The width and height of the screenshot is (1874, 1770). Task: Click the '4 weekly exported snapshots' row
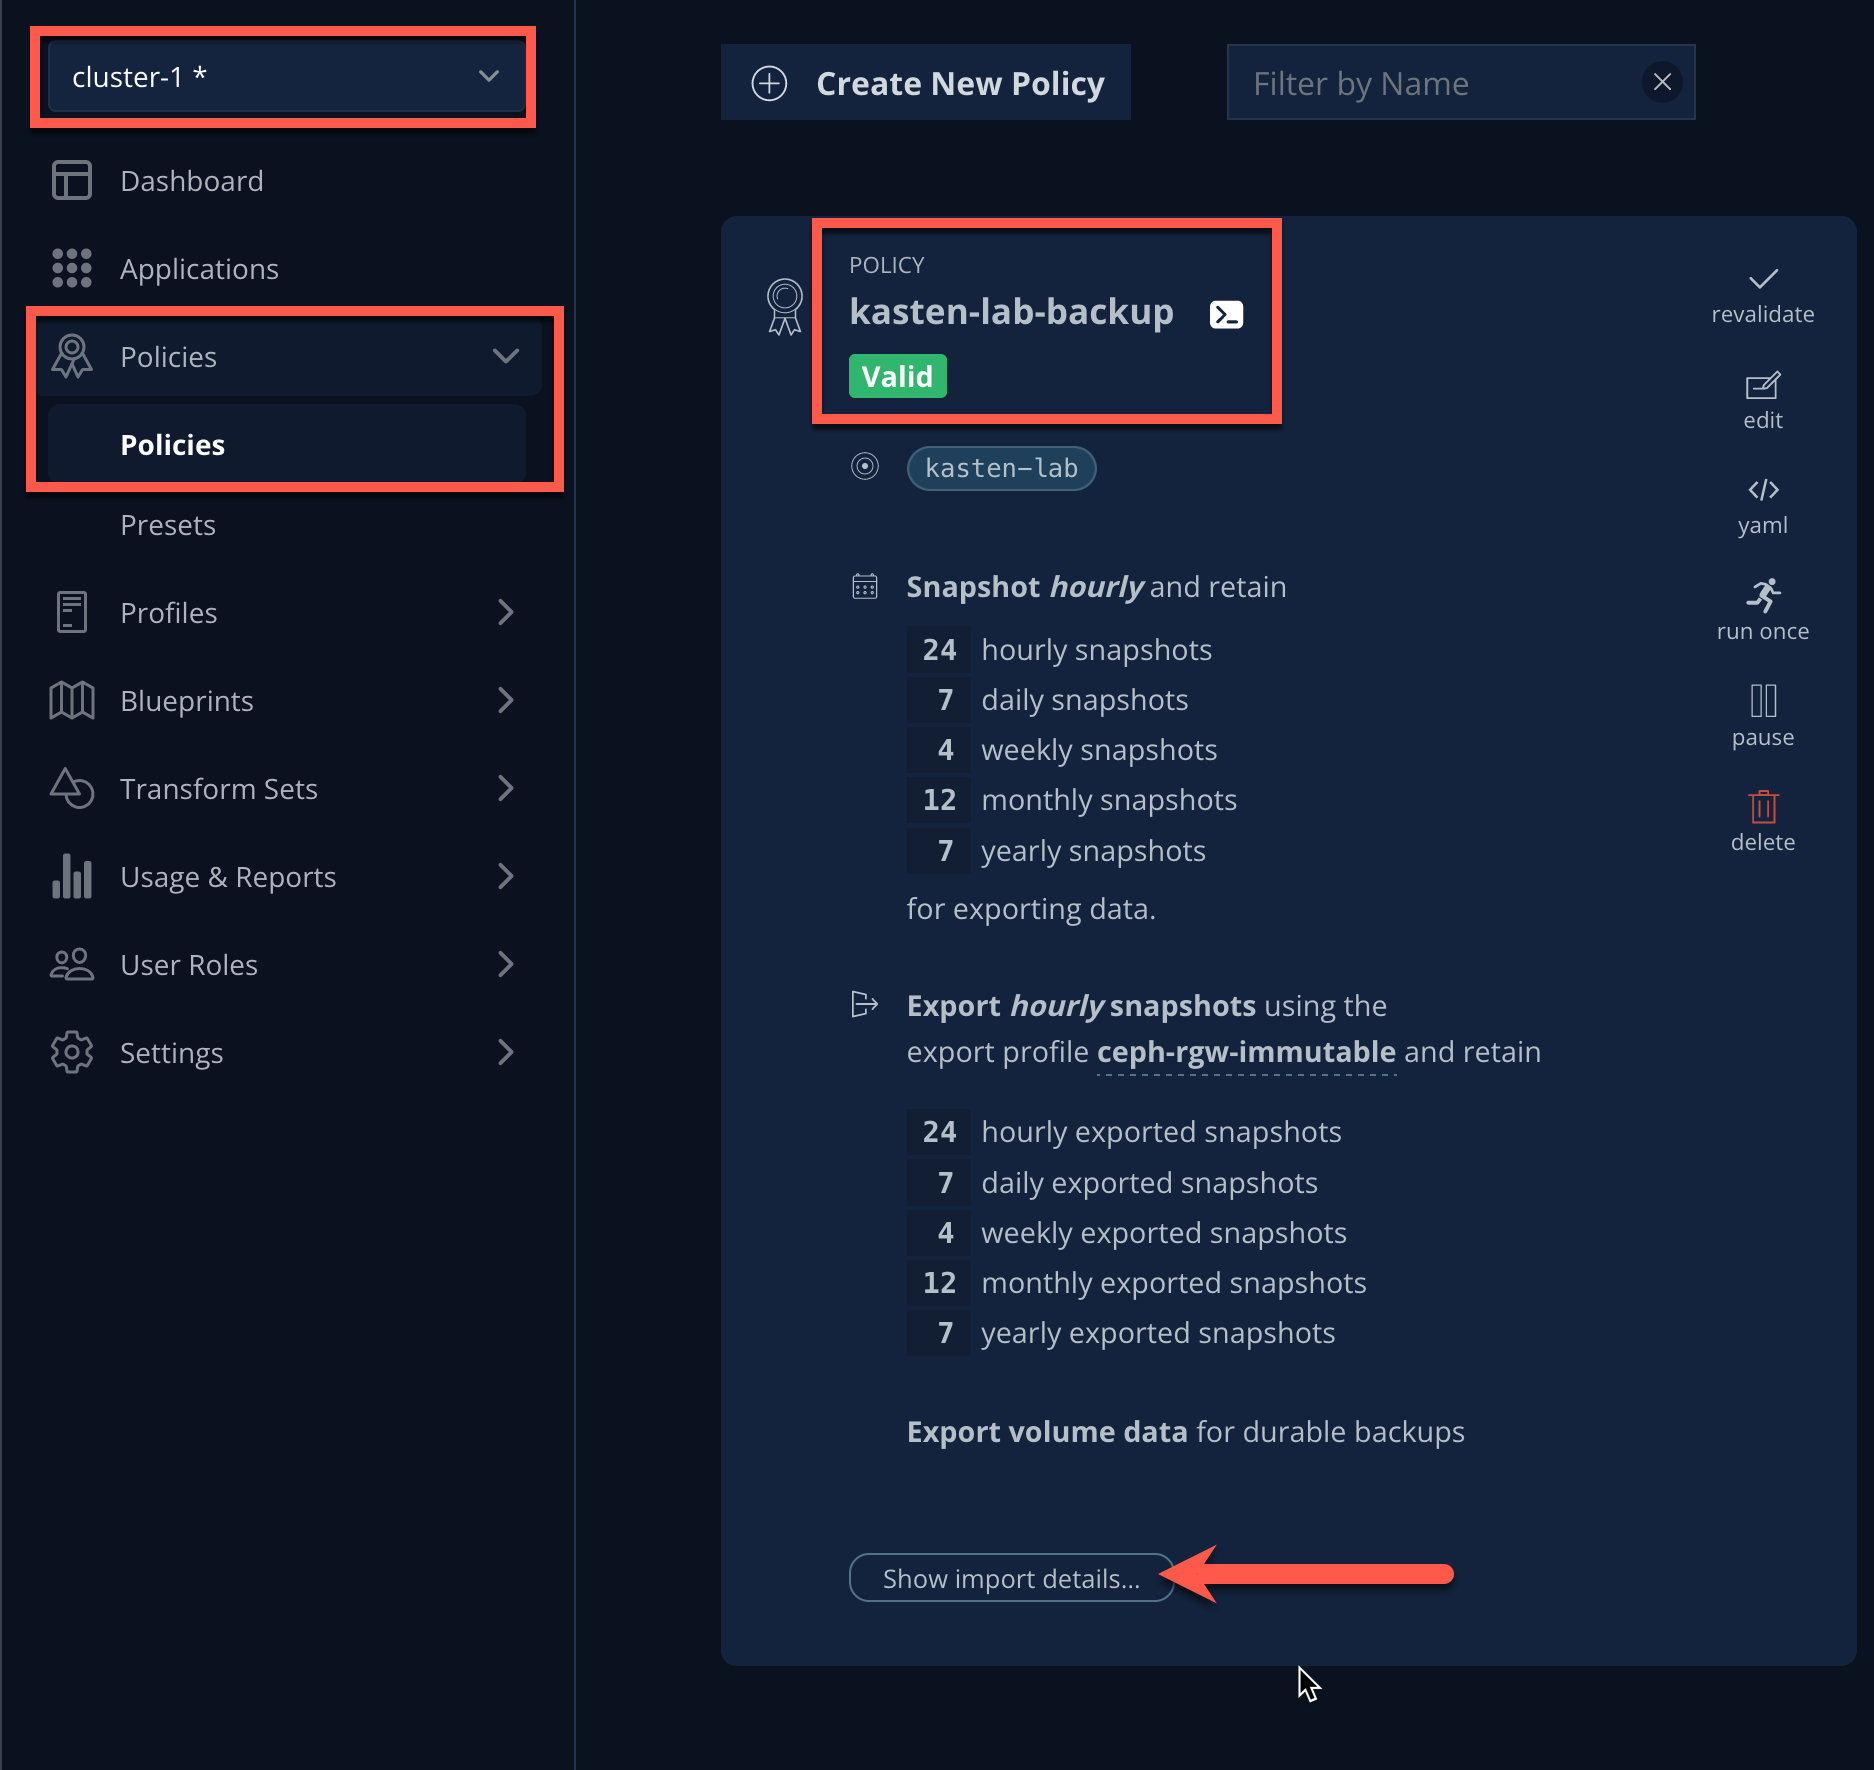tap(1127, 1232)
